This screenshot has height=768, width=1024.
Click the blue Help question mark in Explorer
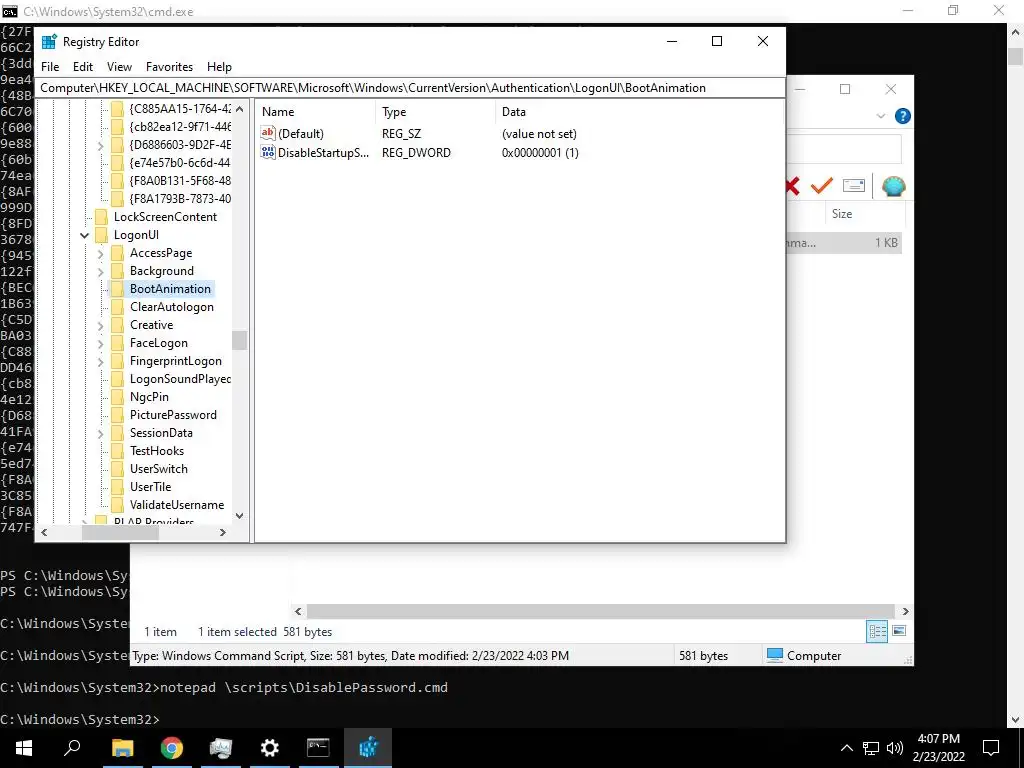click(x=903, y=116)
